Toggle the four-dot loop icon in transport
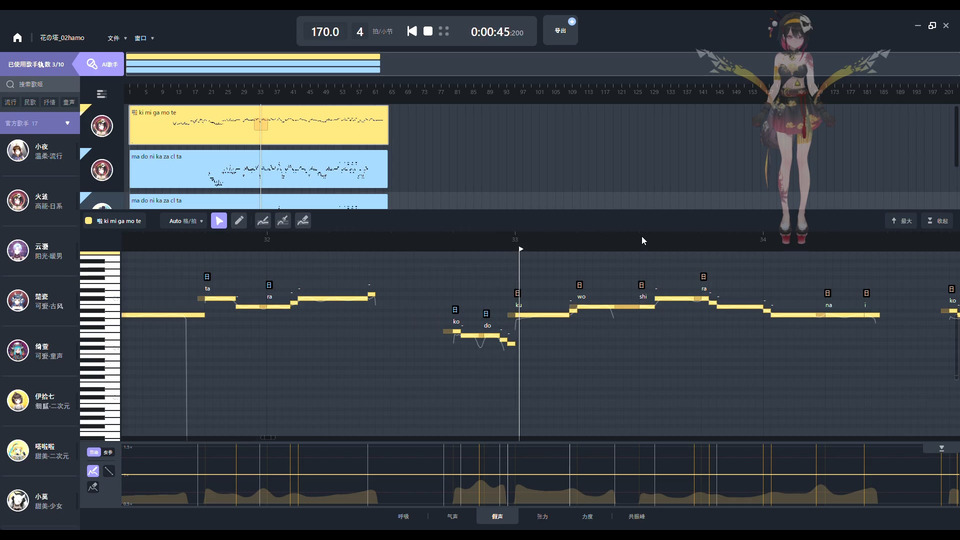The height and width of the screenshot is (540, 960). [x=444, y=31]
